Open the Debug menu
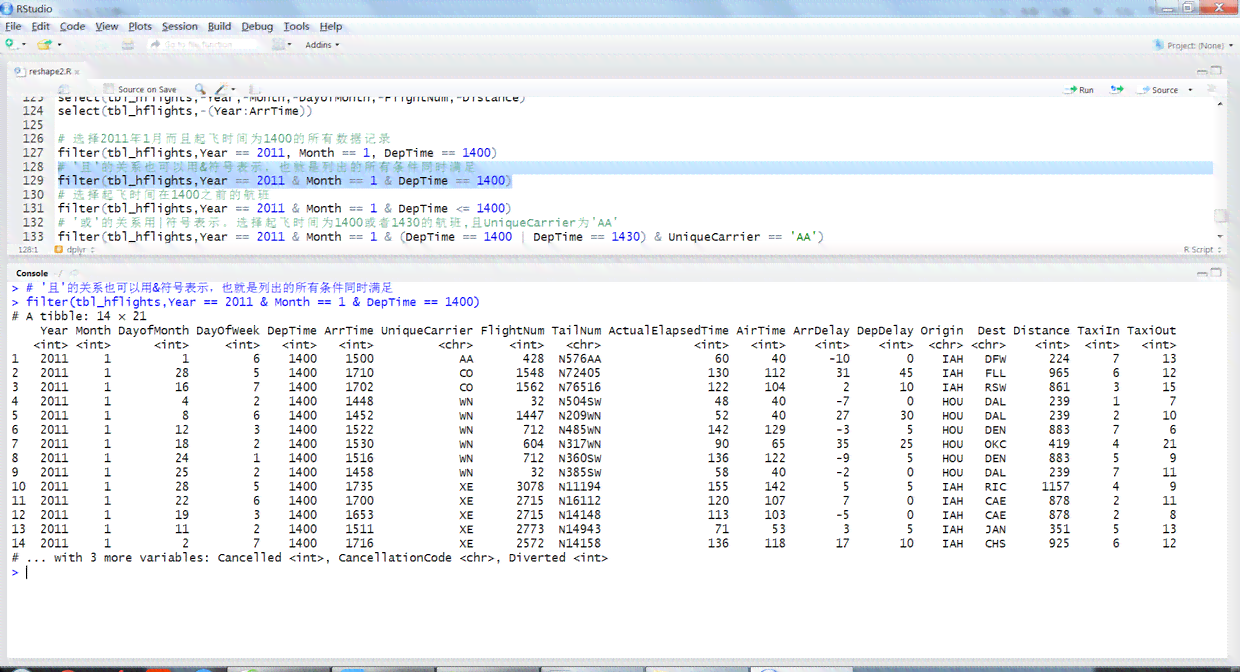The image size is (1240, 672). coord(257,26)
